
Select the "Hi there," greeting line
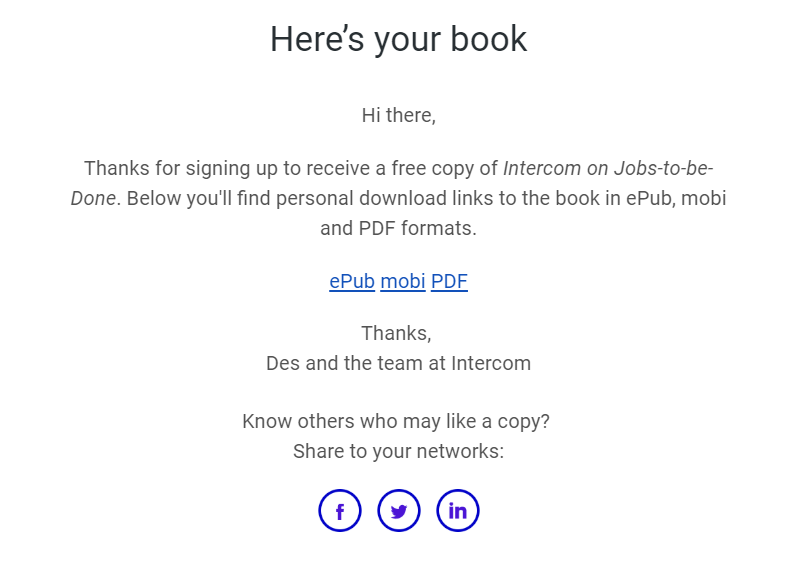pyautogui.click(x=398, y=115)
